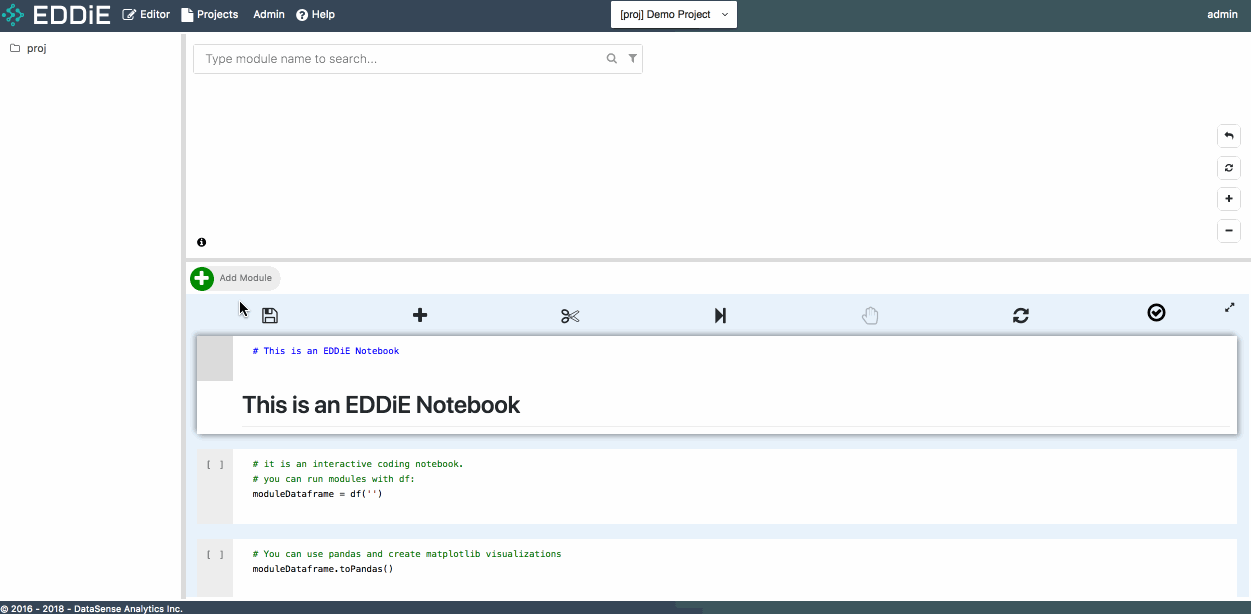Open the [proj] Demo Project dropdown
The height and width of the screenshot is (614, 1251).
point(673,14)
